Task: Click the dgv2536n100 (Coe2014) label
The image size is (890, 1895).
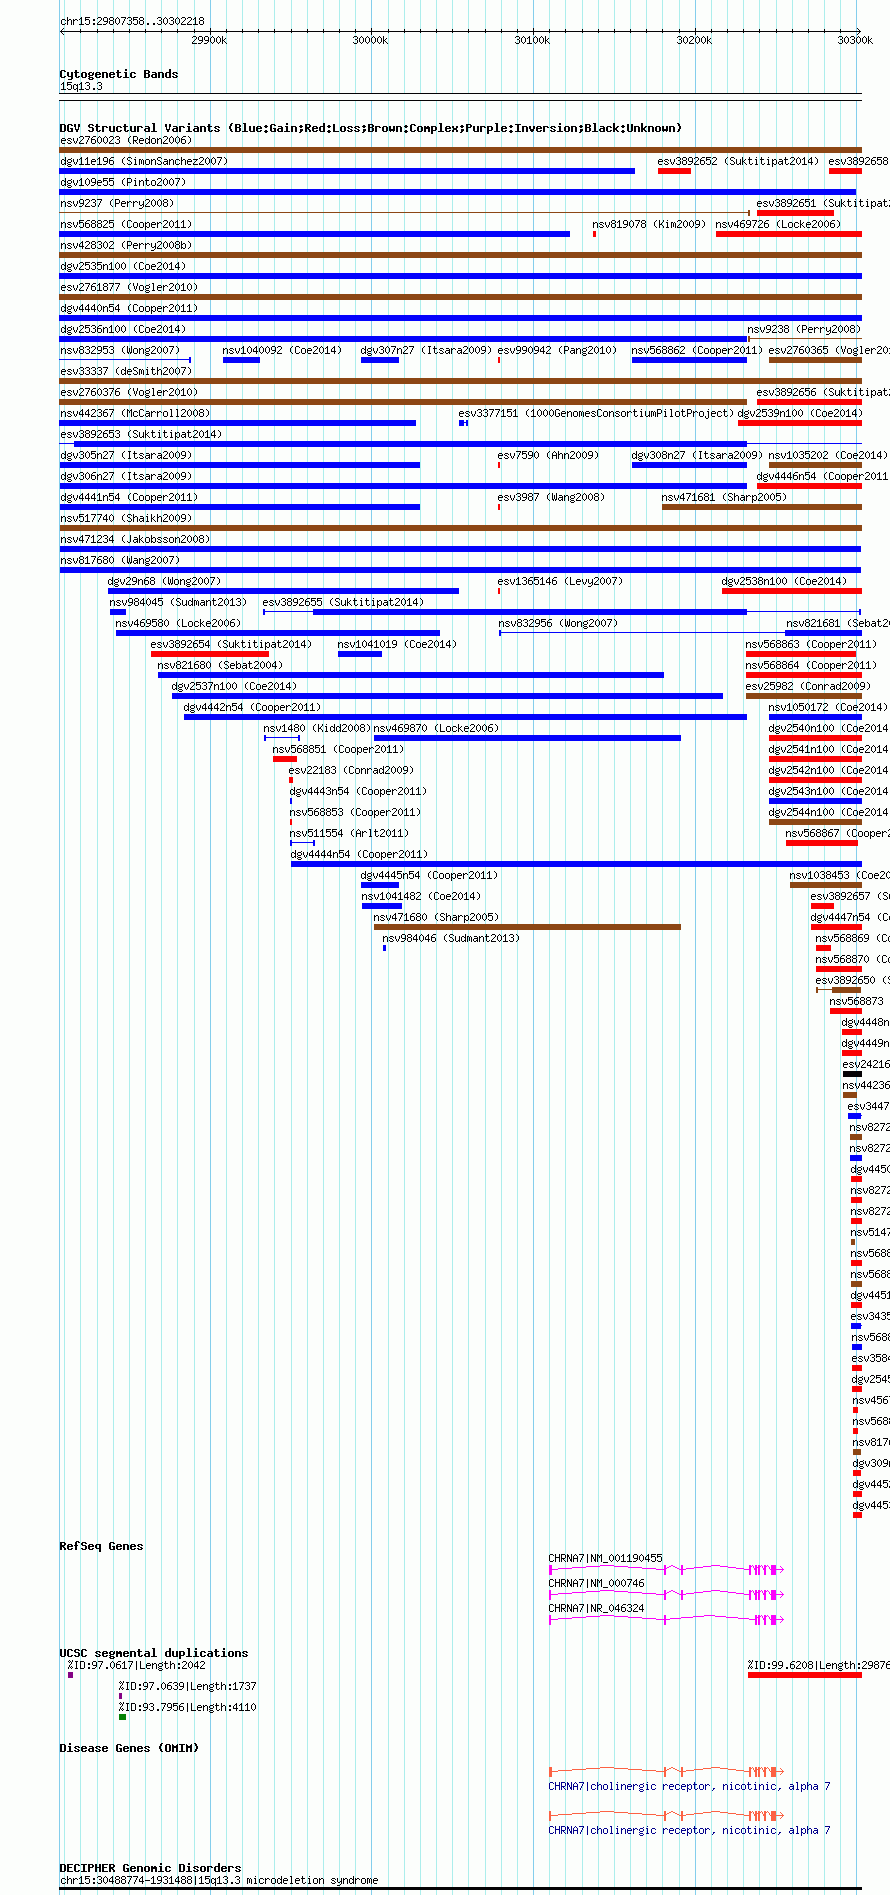Action: 123,329
